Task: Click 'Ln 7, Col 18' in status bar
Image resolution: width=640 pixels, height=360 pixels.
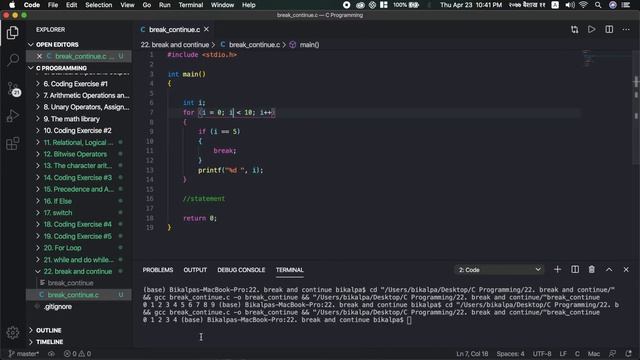Action: click(472, 354)
